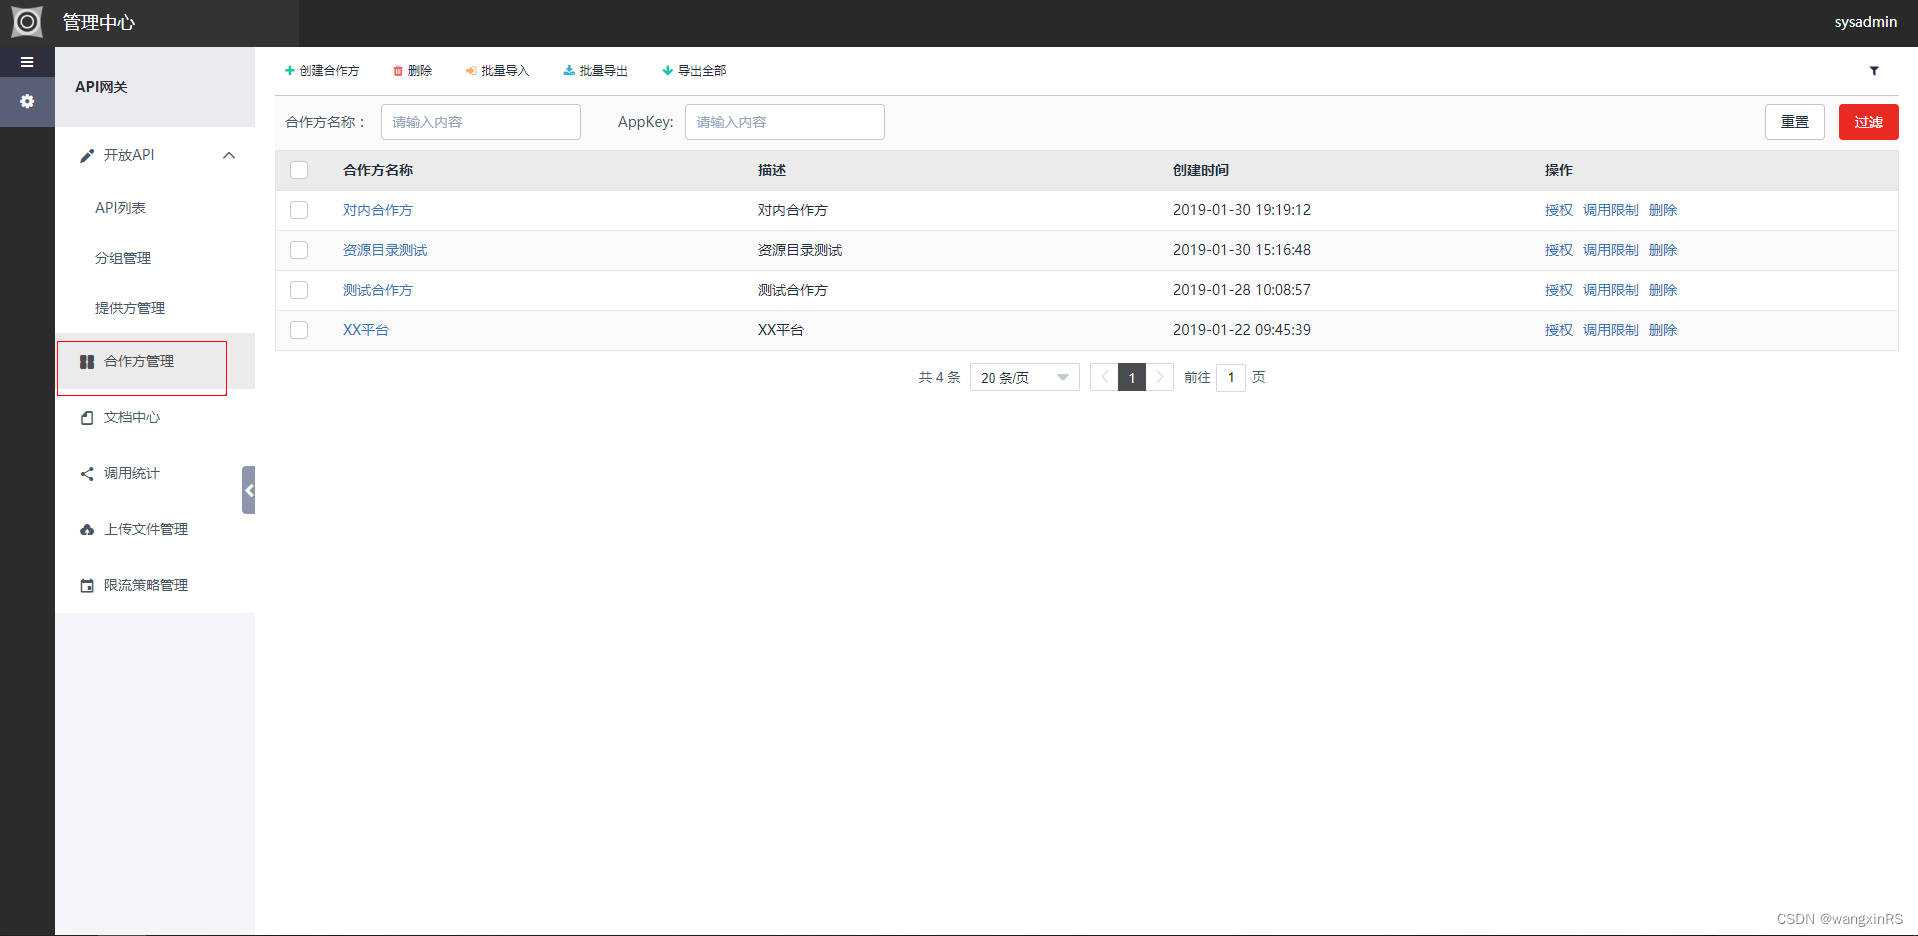
Task: Click 授权 for 资源目录测试 row
Action: tap(1559, 250)
